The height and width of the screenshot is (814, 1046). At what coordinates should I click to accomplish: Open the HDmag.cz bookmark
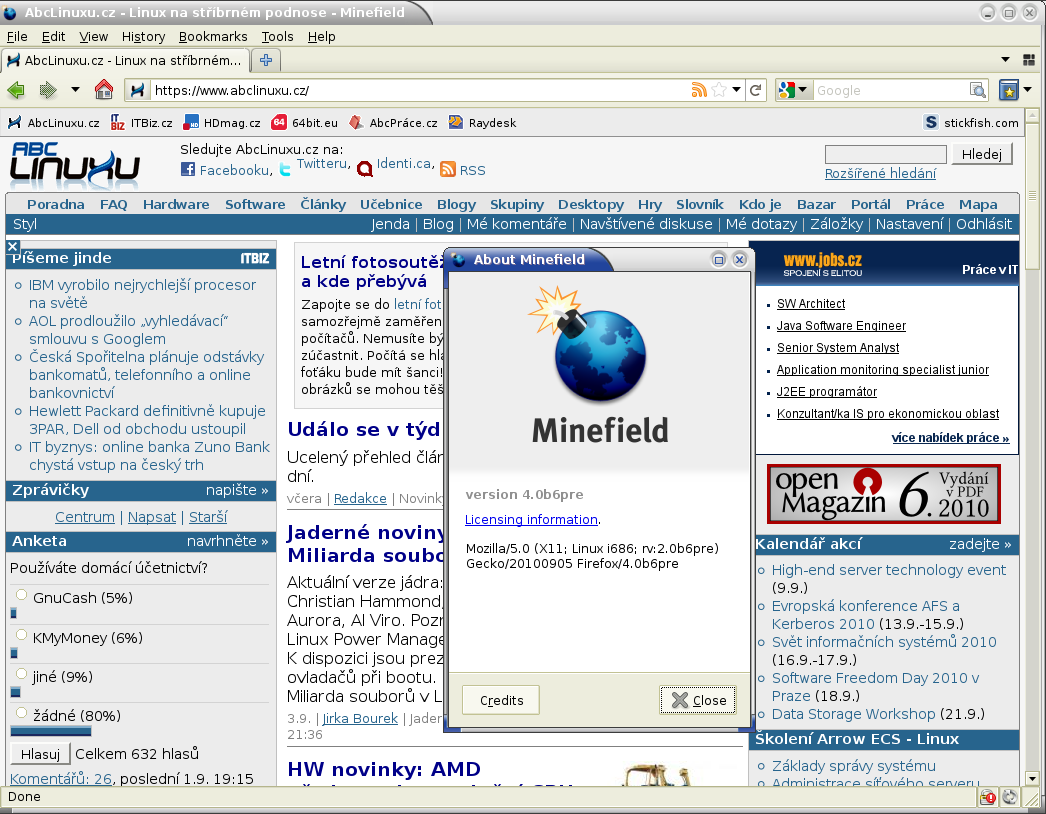222,123
